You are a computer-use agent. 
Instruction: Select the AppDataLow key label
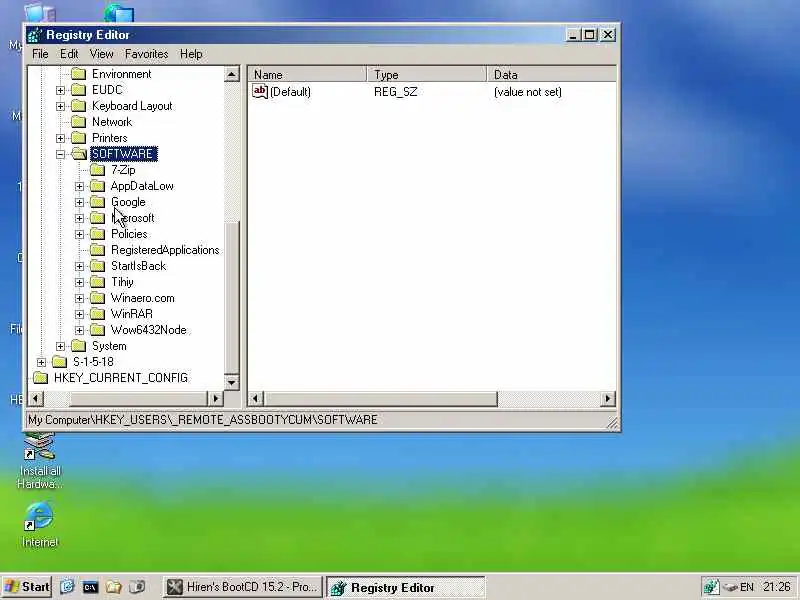(142, 186)
